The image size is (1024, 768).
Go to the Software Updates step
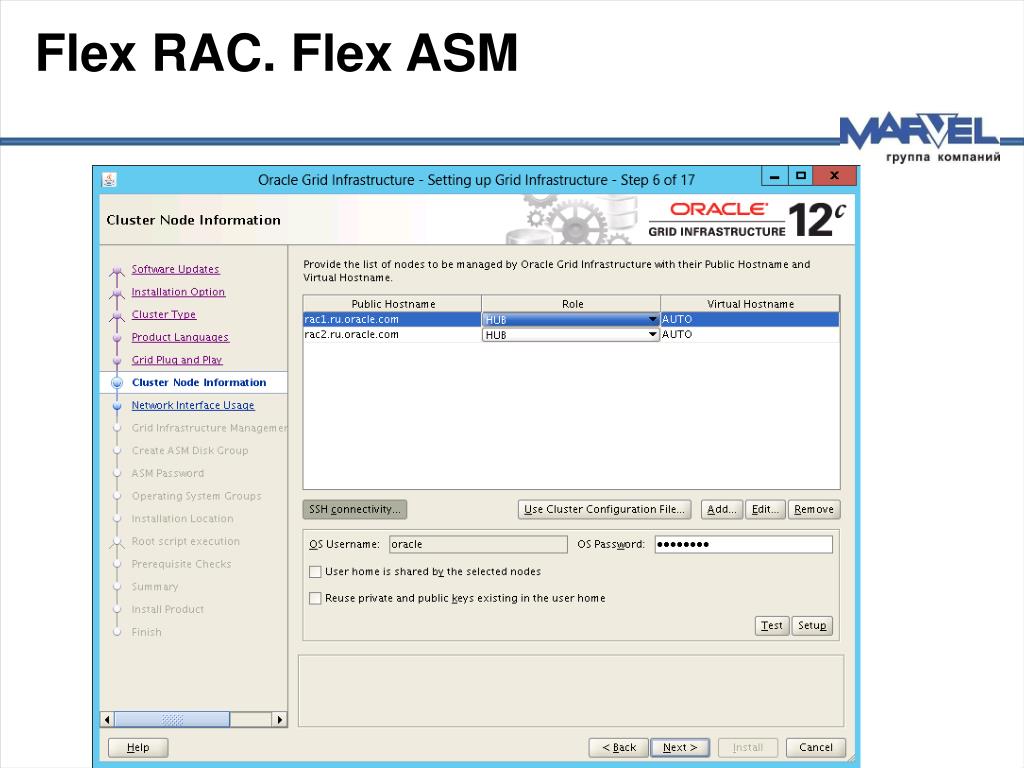click(x=175, y=269)
